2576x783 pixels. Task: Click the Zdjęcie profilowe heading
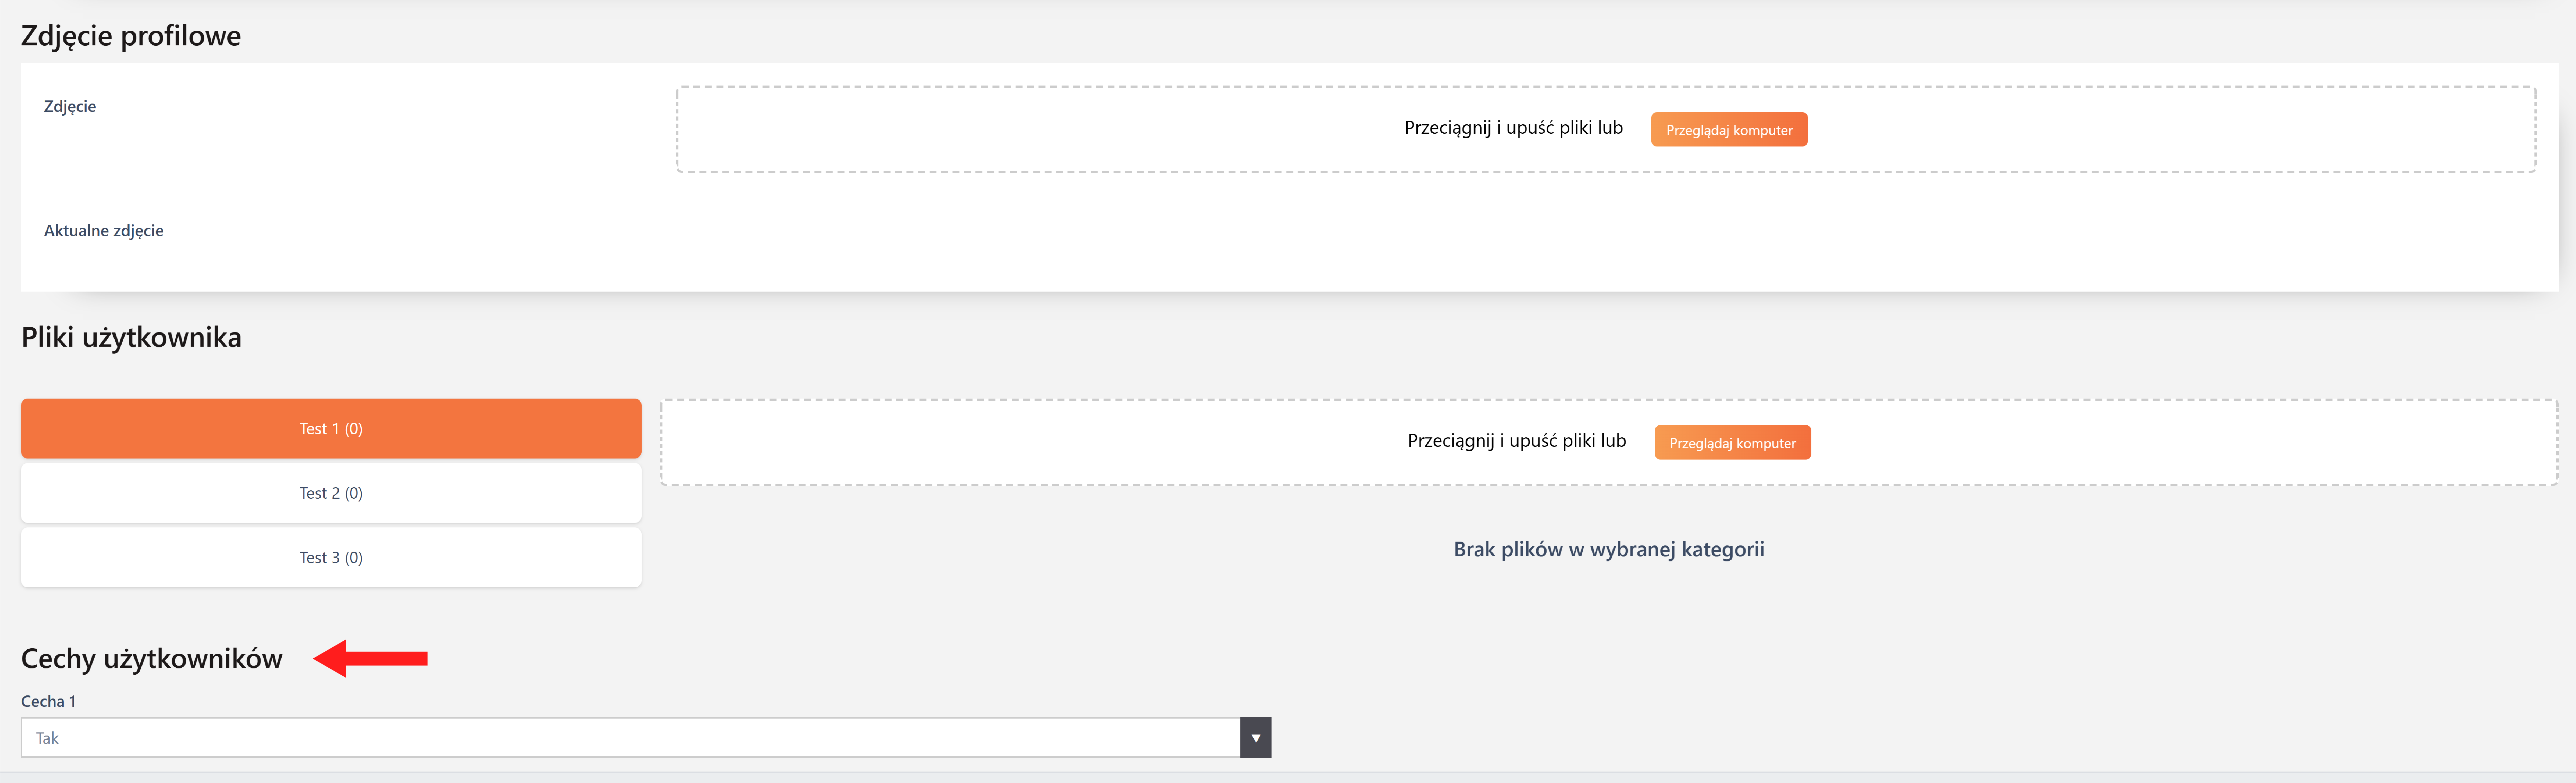point(131,36)
